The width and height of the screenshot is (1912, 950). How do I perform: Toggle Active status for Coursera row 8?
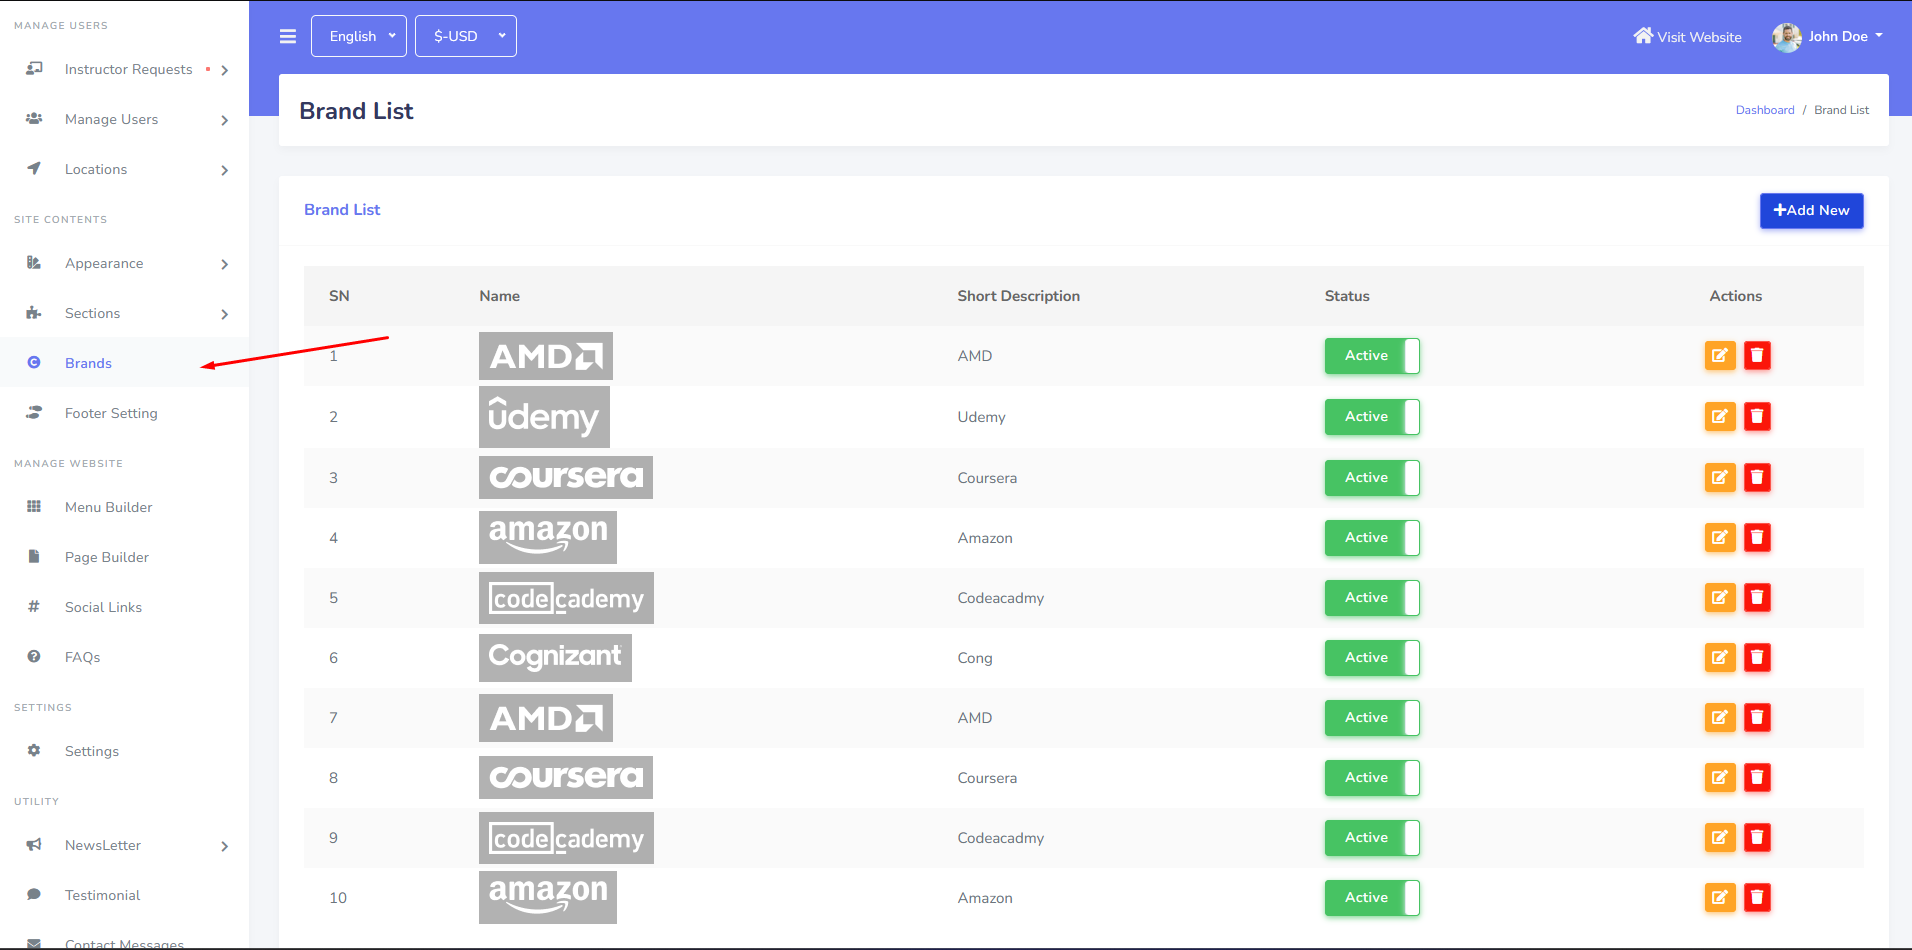pyautogui.click(x=1372, y=778)
